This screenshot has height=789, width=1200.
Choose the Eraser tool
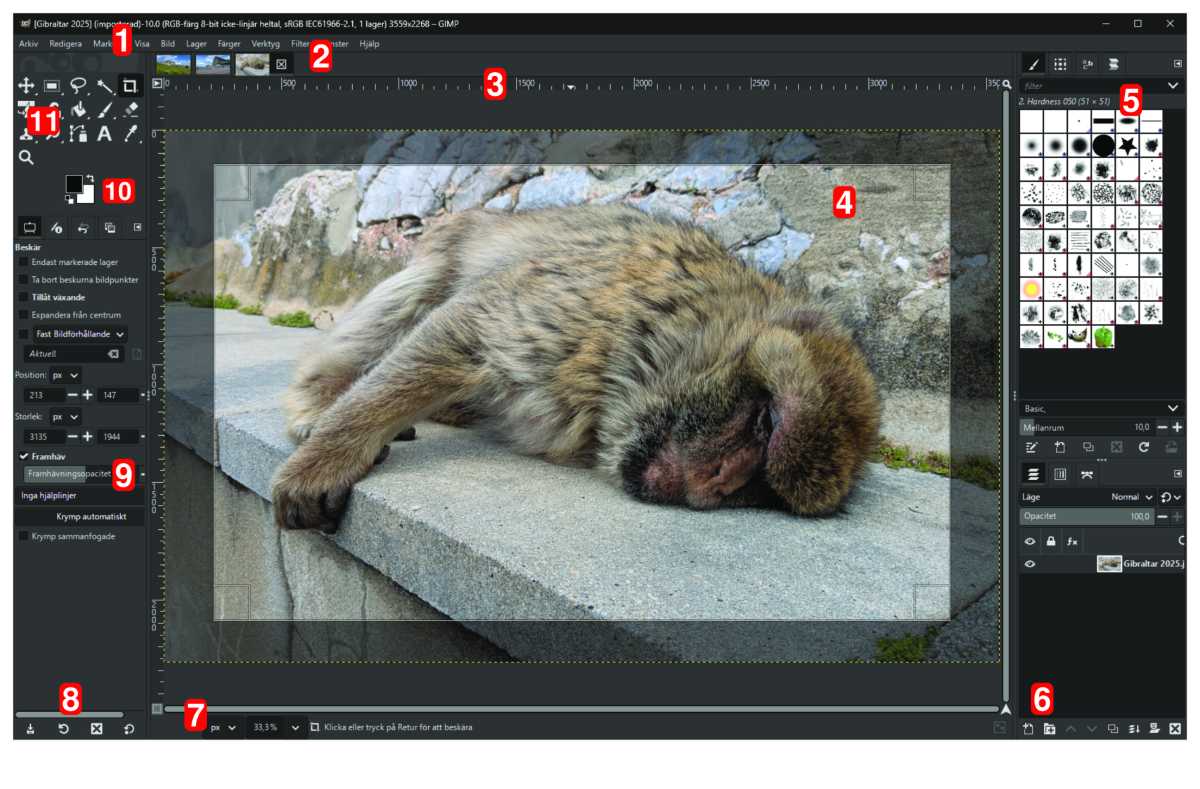point(130,110)
